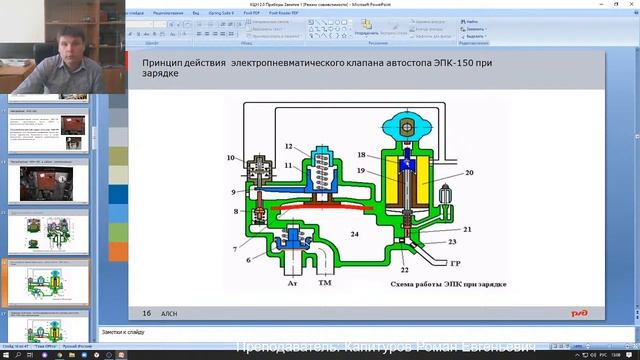Open the columns layout option
This screenshot has width=640, height=360.
(231, 34)
